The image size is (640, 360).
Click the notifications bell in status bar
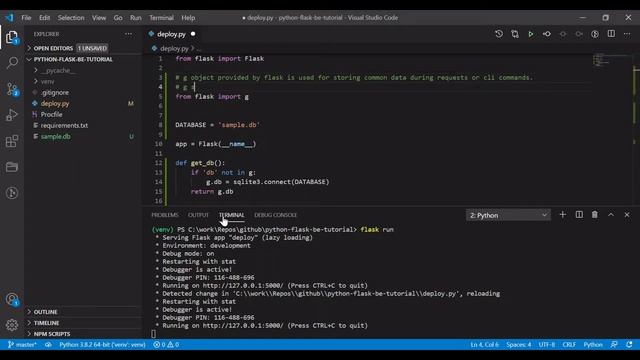coord(629,344)
